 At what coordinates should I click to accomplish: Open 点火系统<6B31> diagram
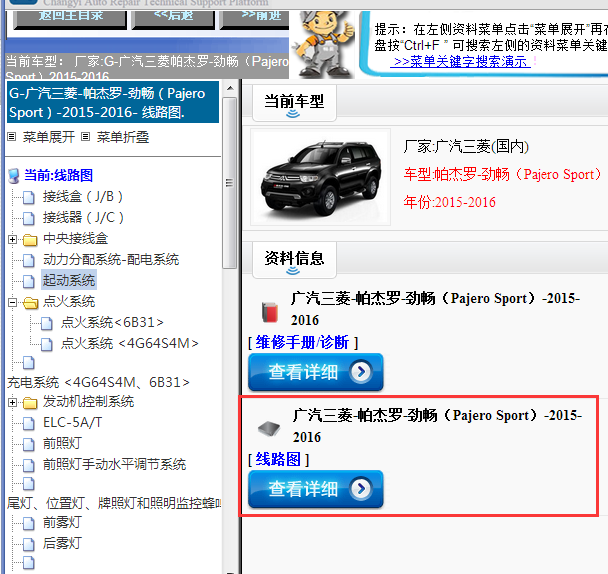point(112,322)
